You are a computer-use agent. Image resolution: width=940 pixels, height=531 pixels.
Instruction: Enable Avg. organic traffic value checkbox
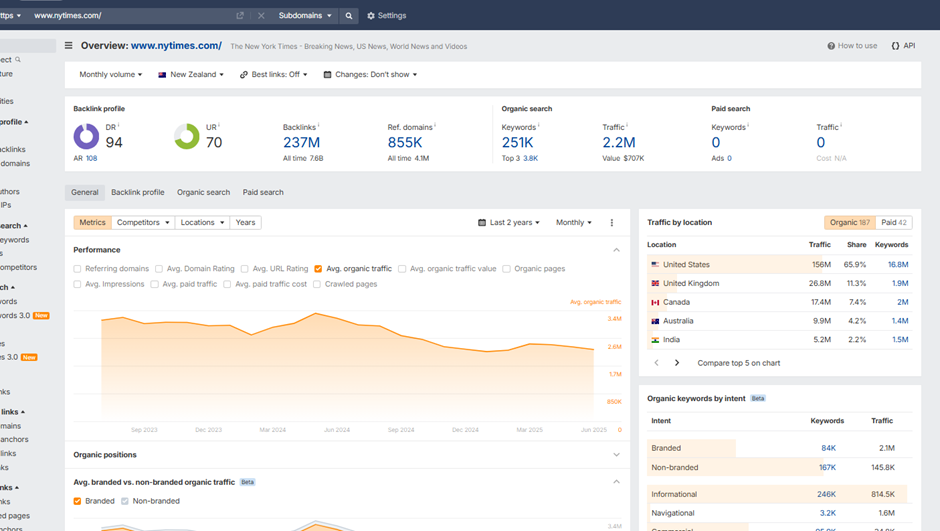coord(402,269)
